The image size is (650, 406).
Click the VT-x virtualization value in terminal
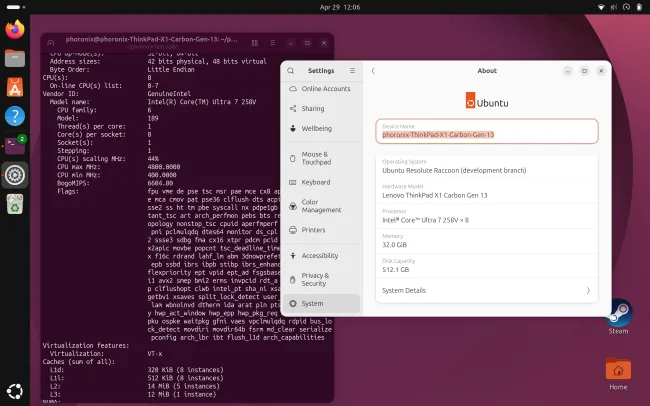pyautogui.click(x=155, y=354)
